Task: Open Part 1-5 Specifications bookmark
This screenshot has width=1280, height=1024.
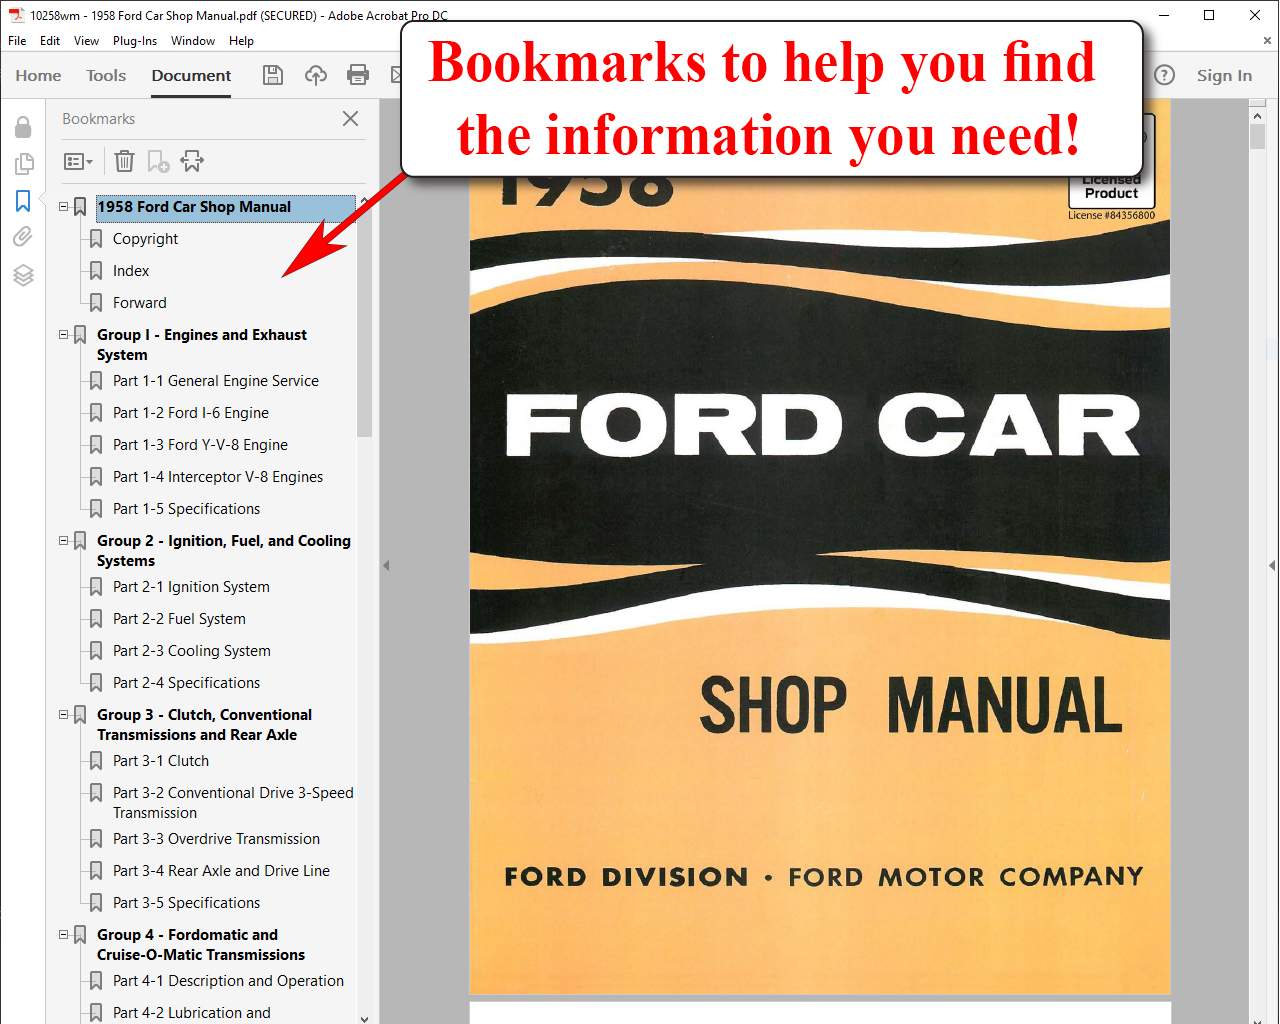Action: coord(186,509)
